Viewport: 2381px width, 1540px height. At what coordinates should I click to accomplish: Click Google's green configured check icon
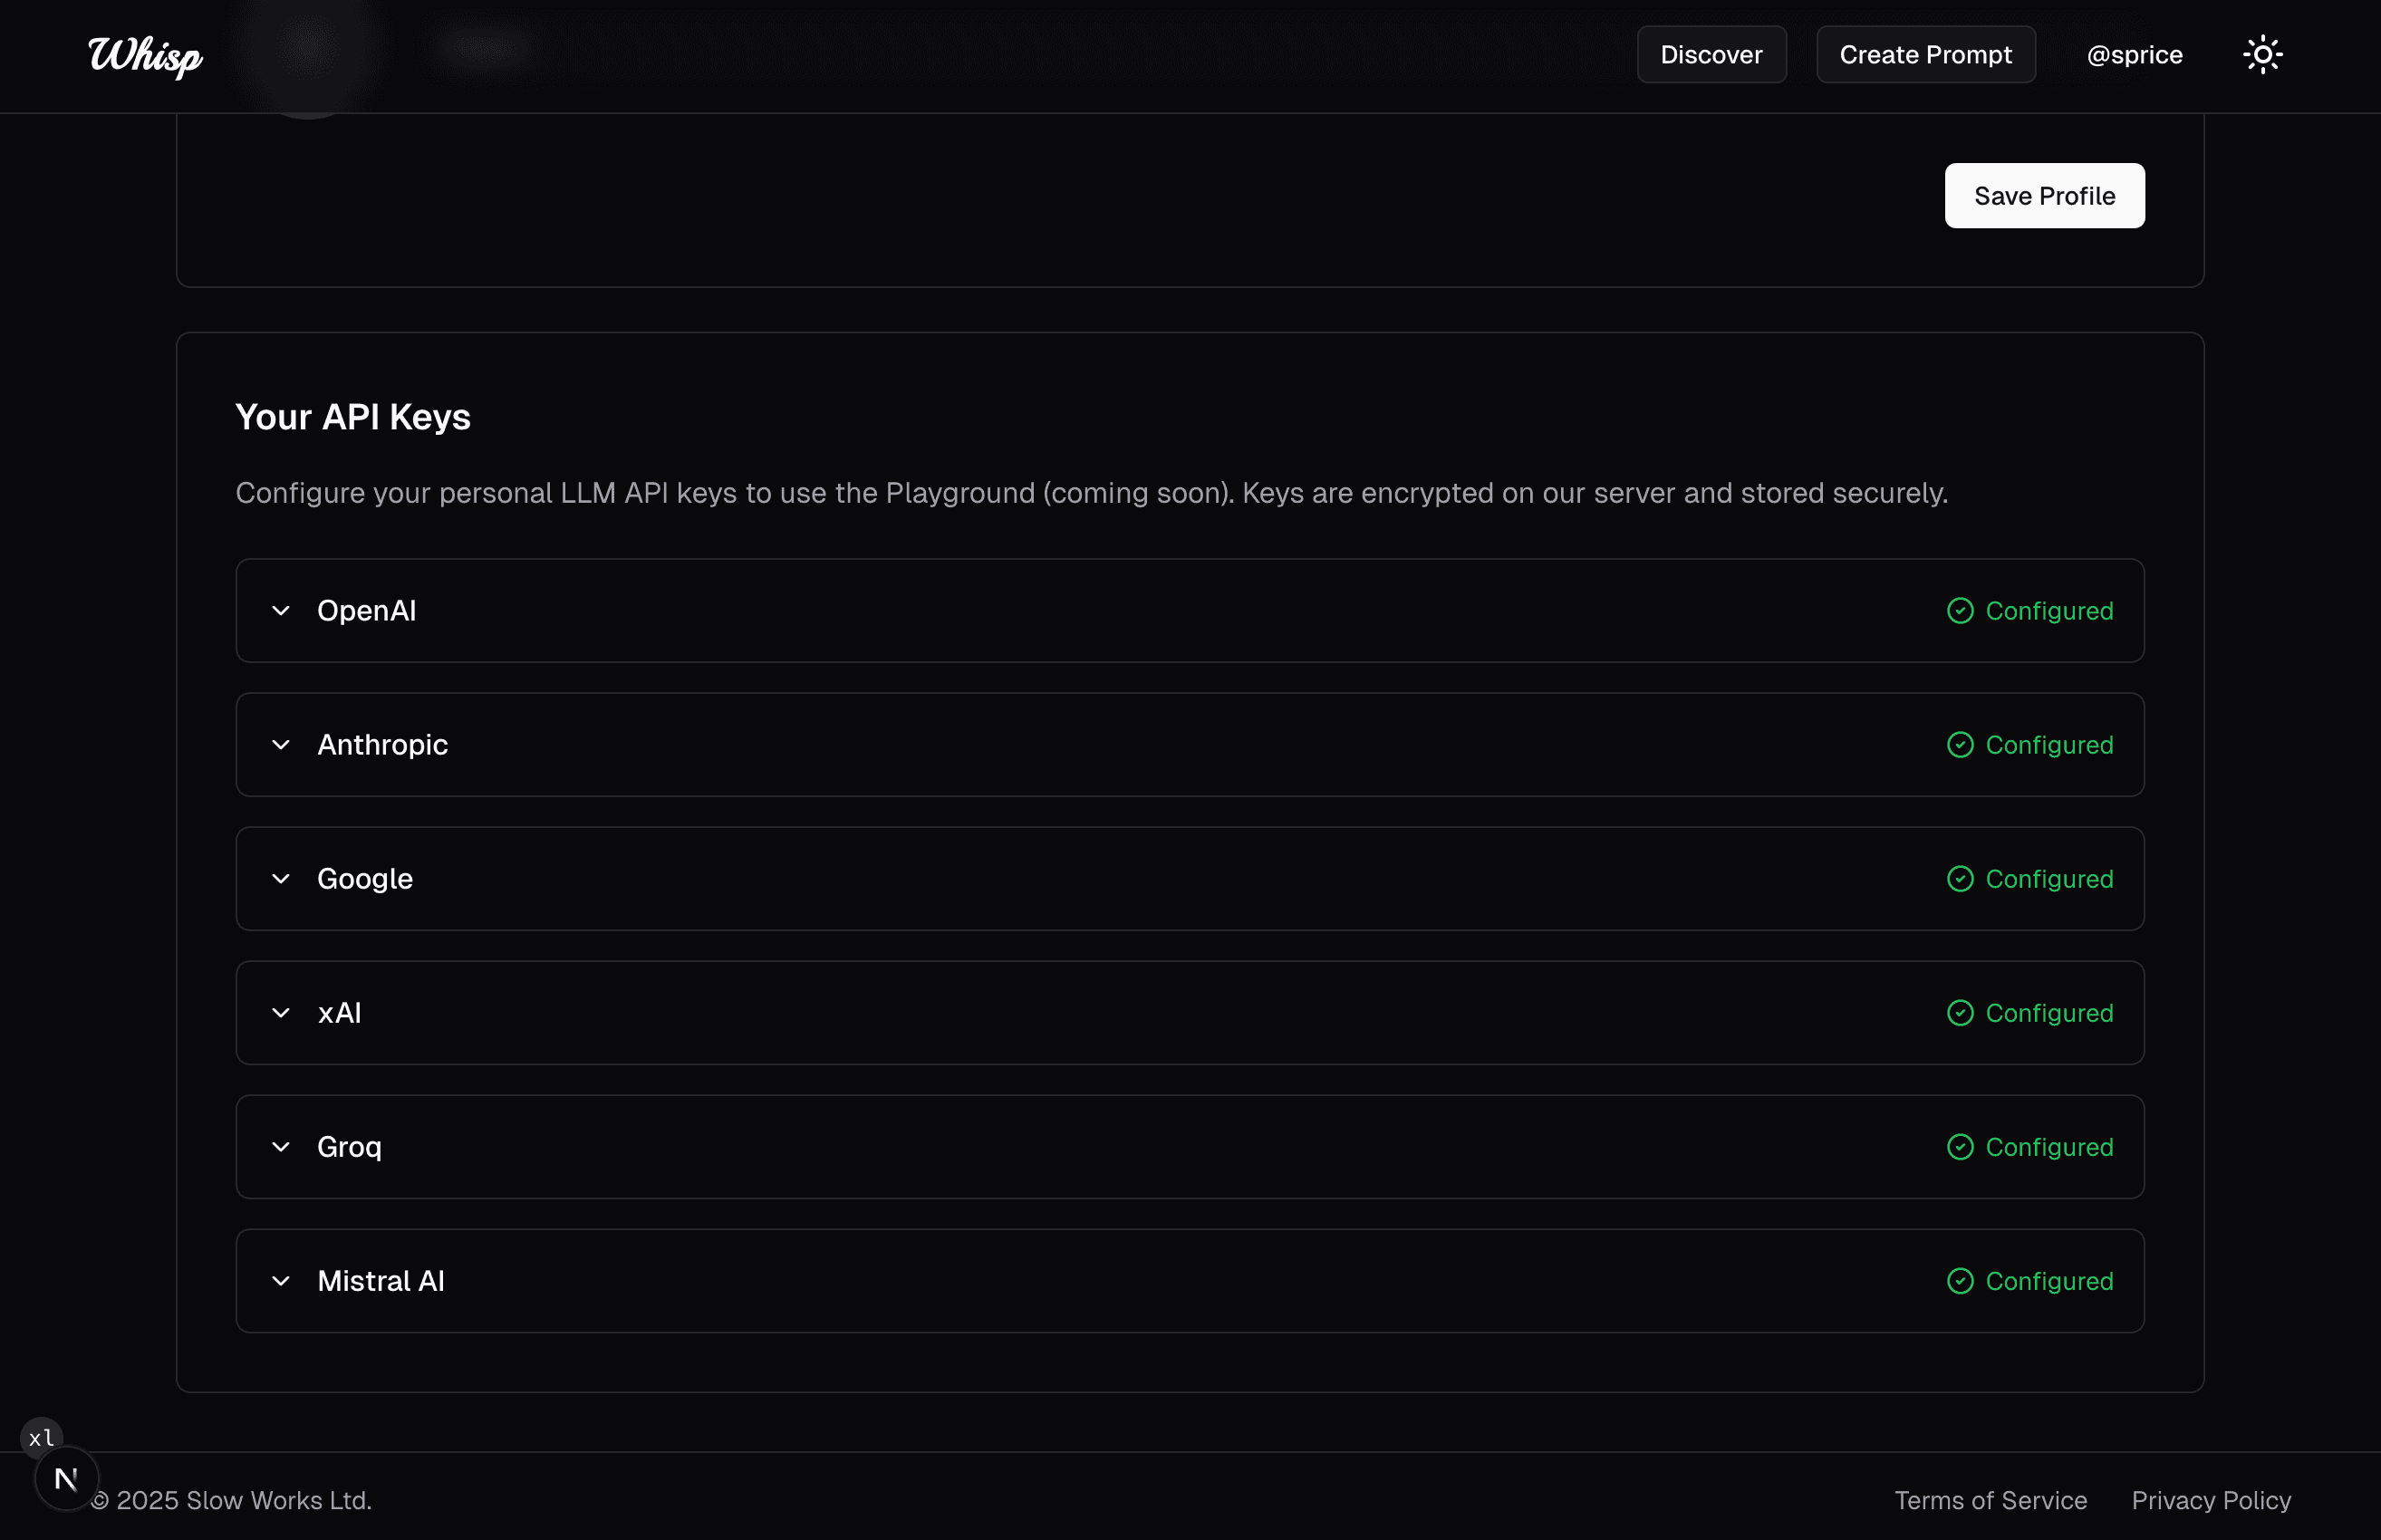click(1960, 879)
